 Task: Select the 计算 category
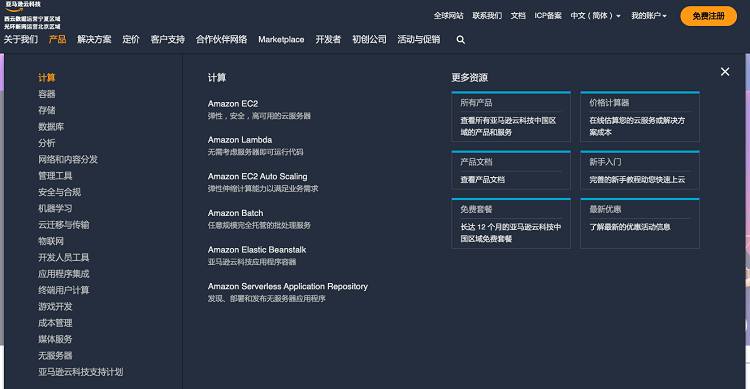[x=47, y=78]
